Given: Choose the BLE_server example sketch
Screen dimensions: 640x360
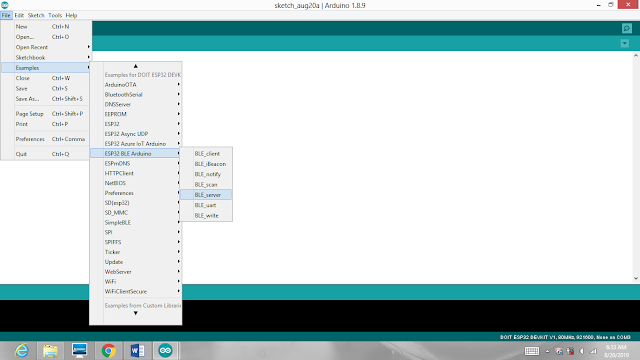Looking at the screenshot, I should [207, 195].
